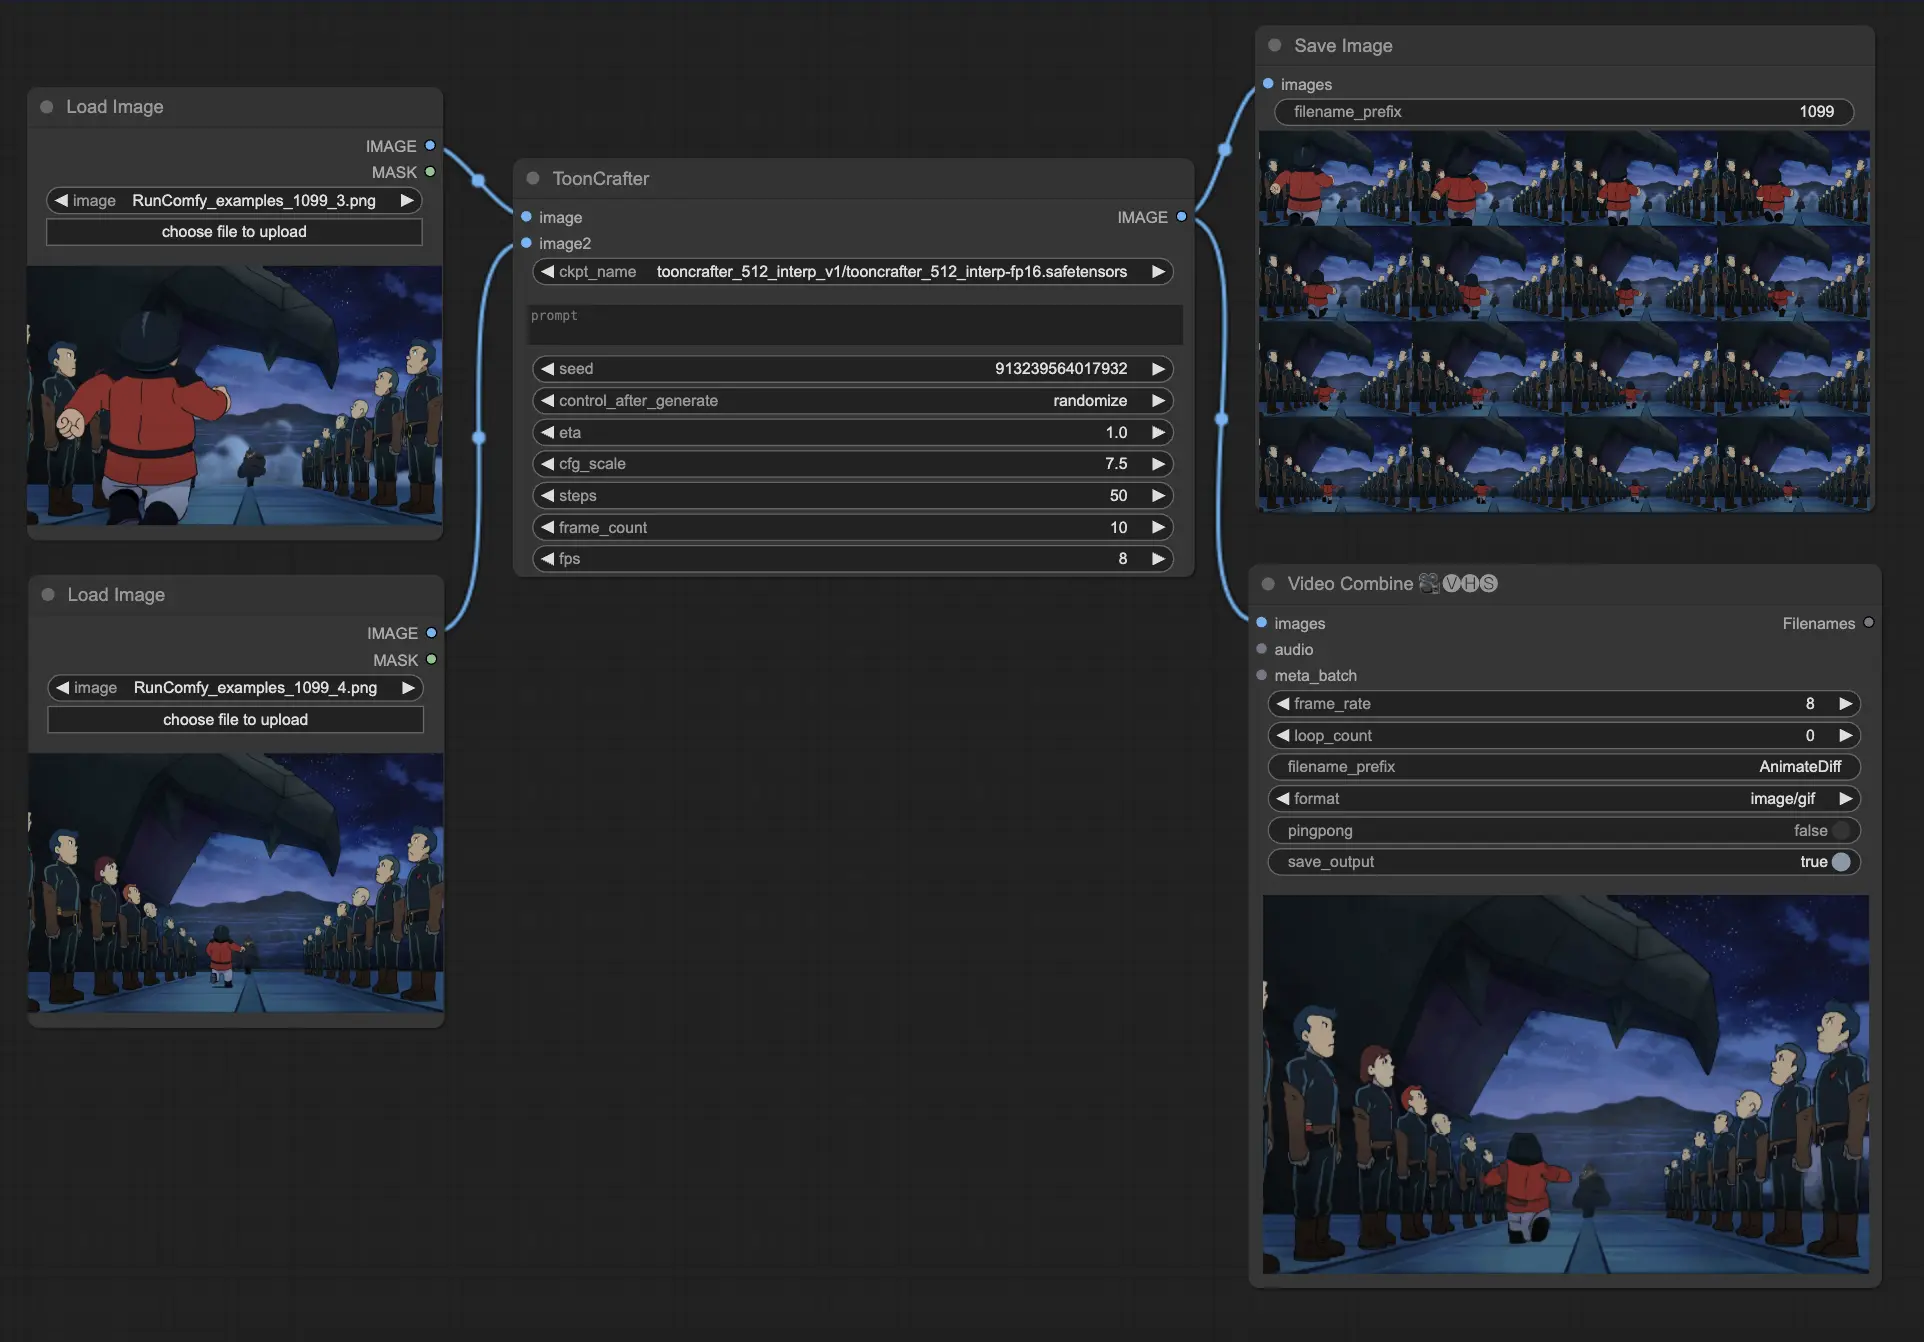Click the ToonCrafter node title
The height and width of the screenshot is (1342, 1924).
coord(601,179)
